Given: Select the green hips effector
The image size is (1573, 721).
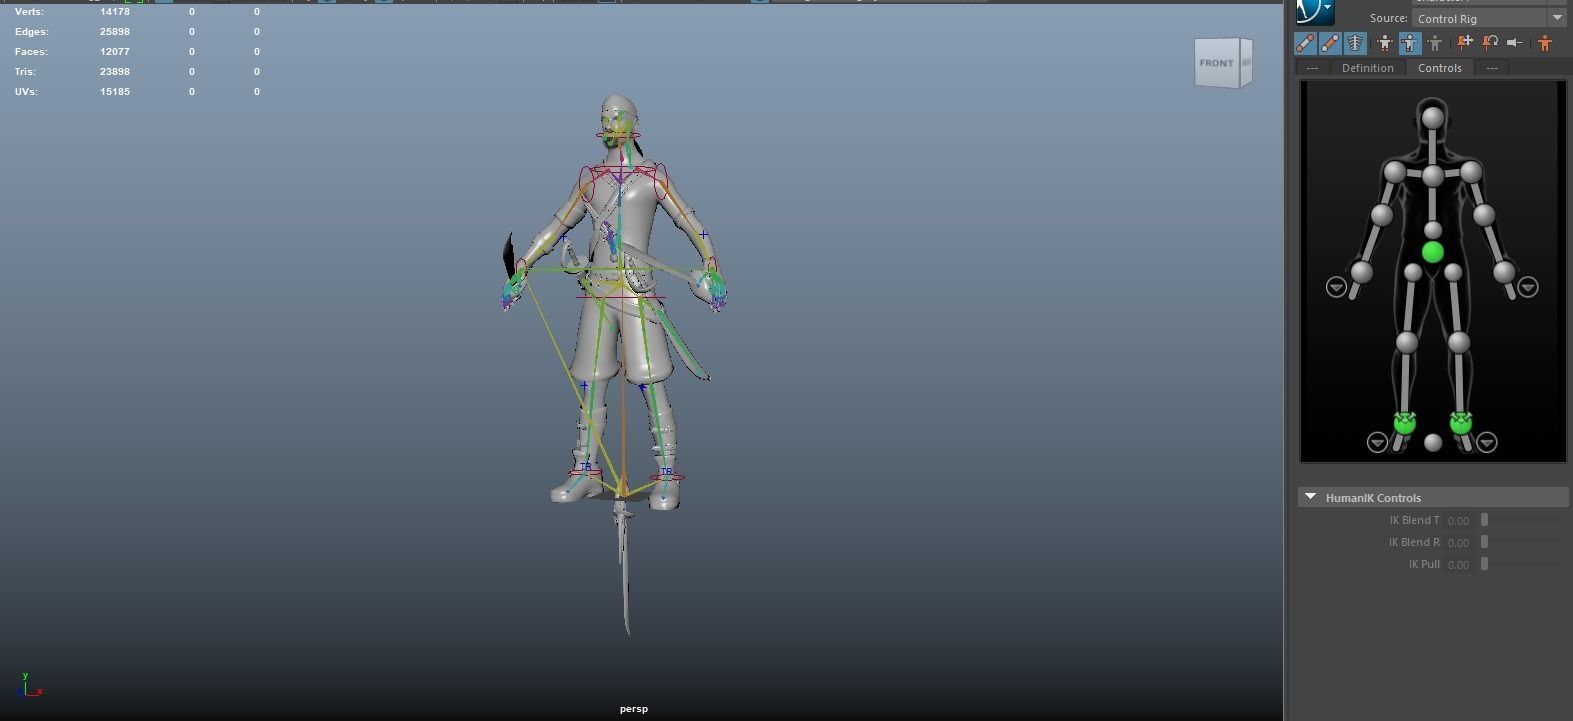Looking at the screenshot, I should tap(1433, 252).
